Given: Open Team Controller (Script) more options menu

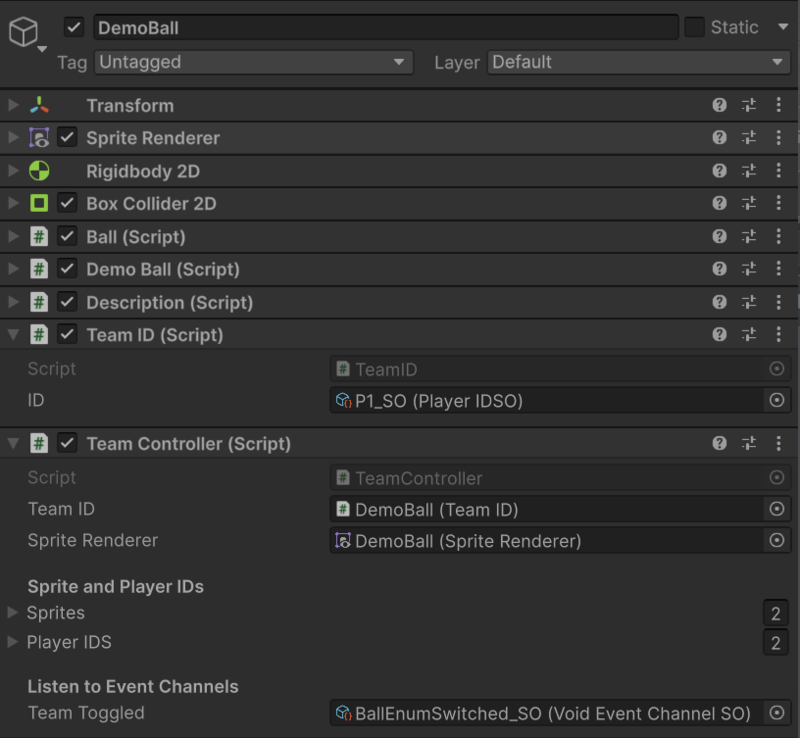Looking at the screenshot, I should click(x=779, y=443).
